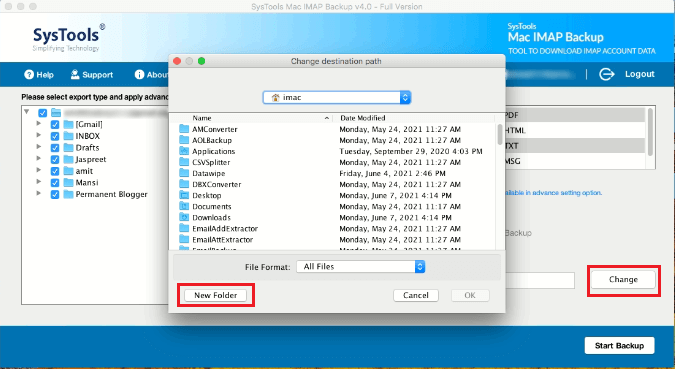Toggle the amit checkbox
The width and height of the screenshot is (675, 369).
55,171
